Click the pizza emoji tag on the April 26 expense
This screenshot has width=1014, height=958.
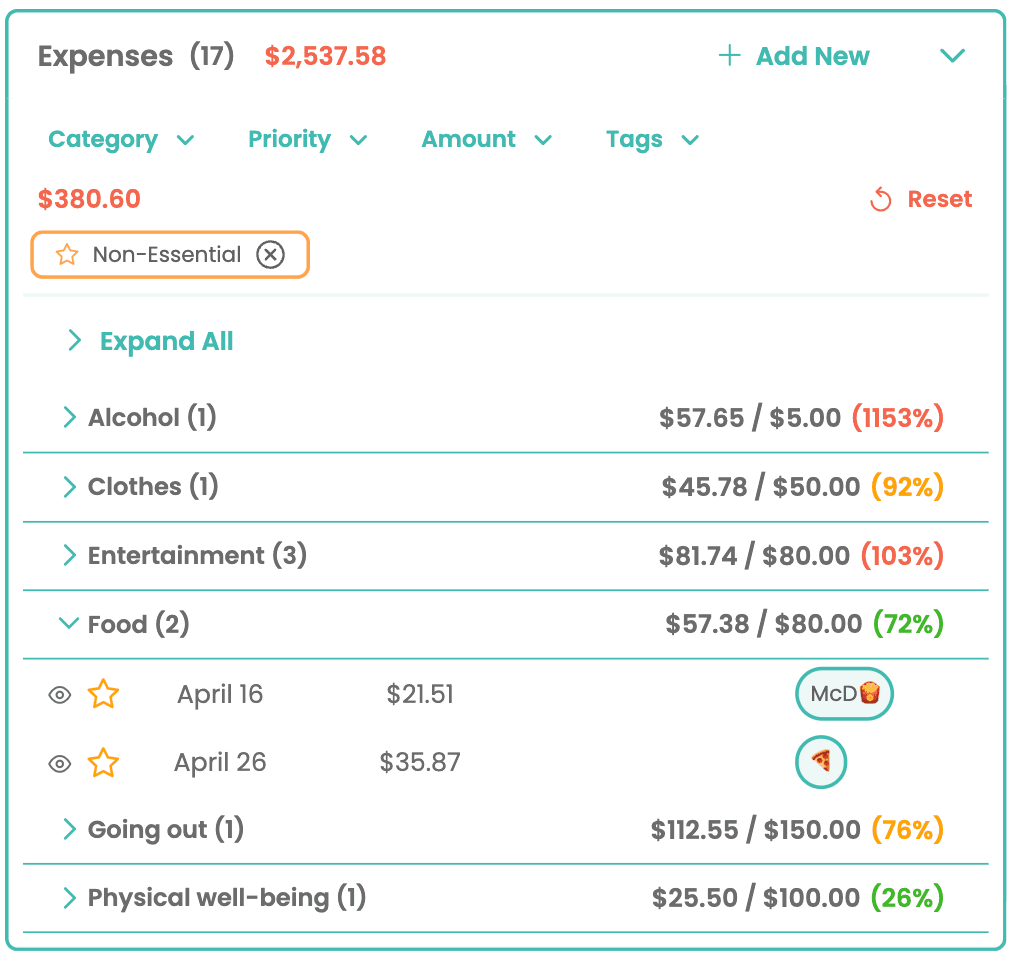[x=821, y=762]
